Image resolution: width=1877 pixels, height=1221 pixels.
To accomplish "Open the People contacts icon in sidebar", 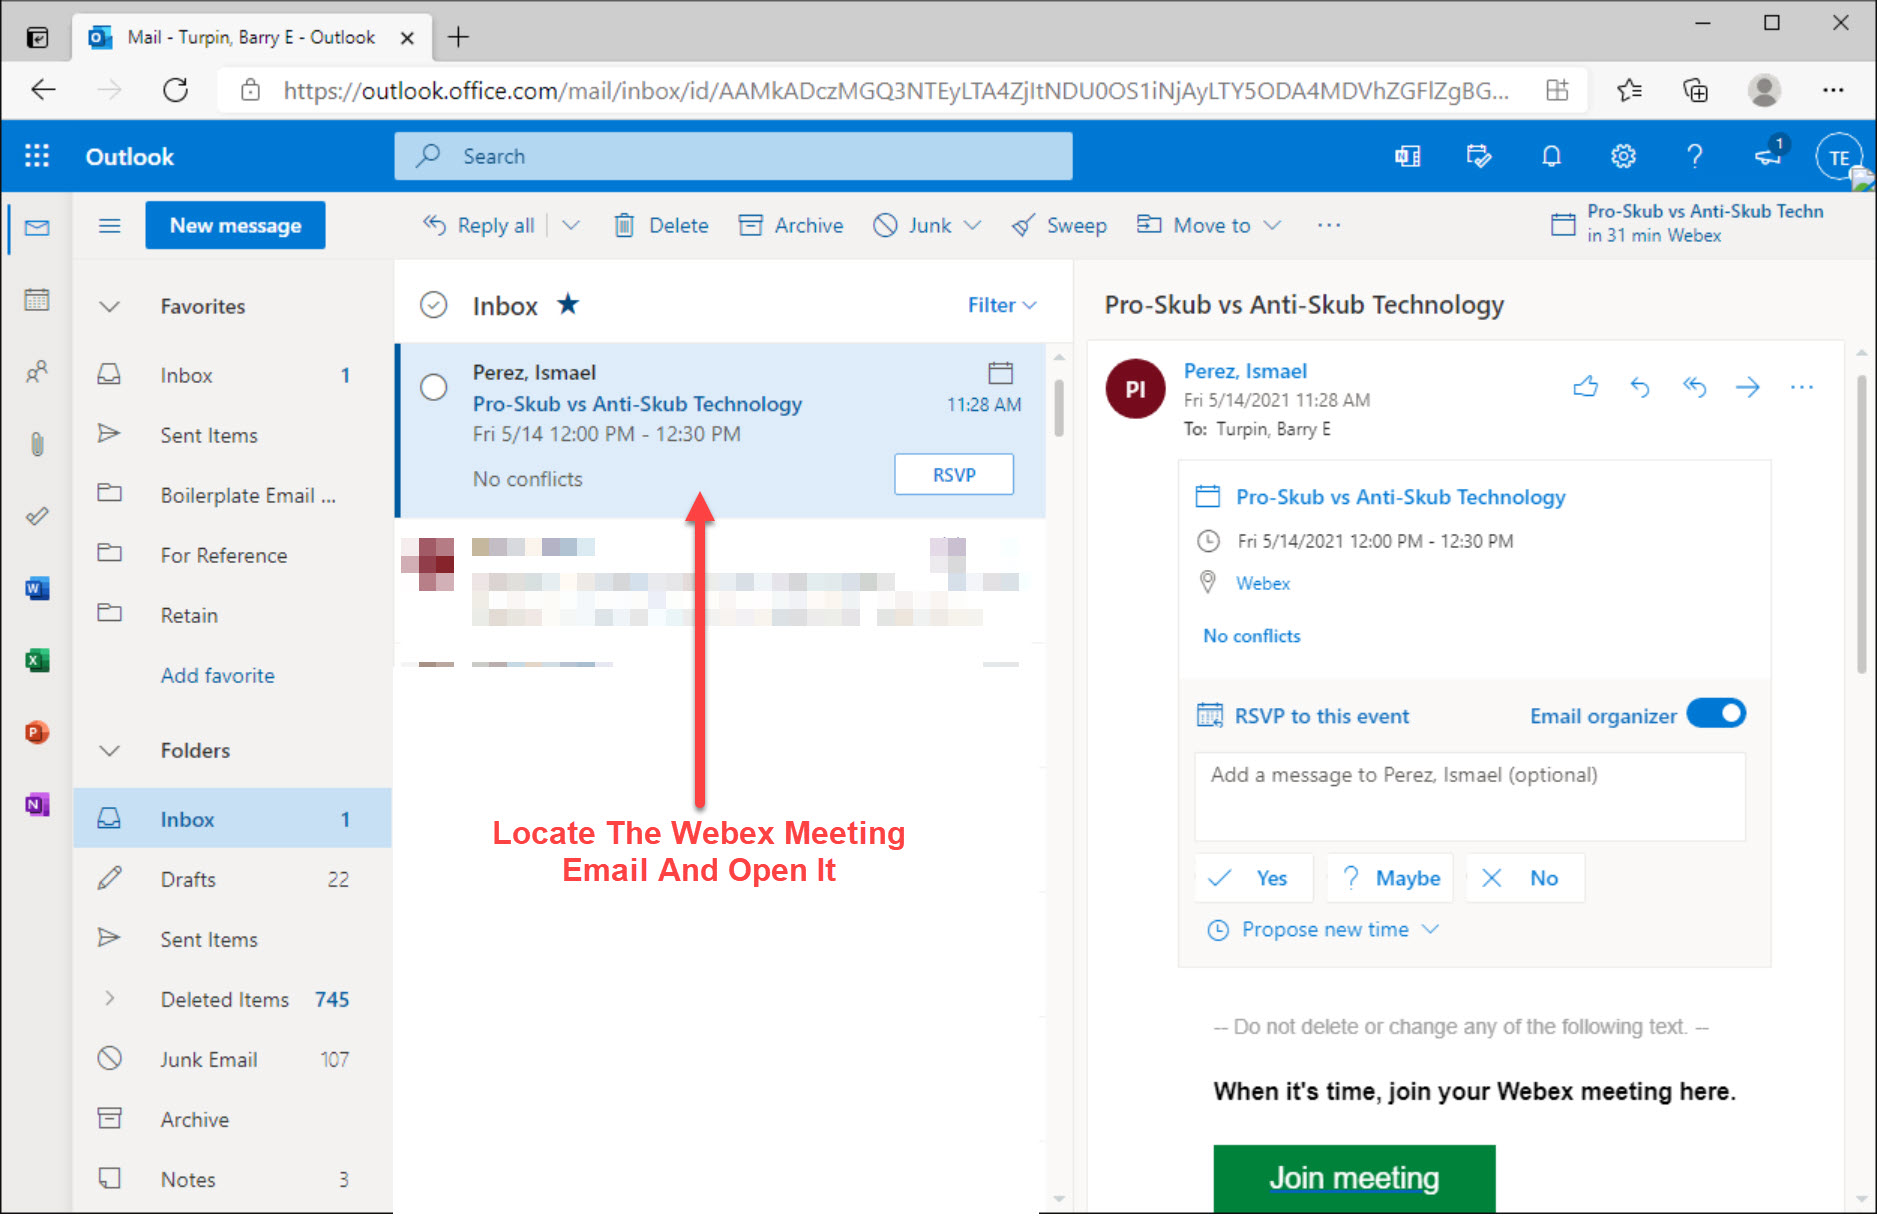I will pyautogui.click(x=37, y=372).
